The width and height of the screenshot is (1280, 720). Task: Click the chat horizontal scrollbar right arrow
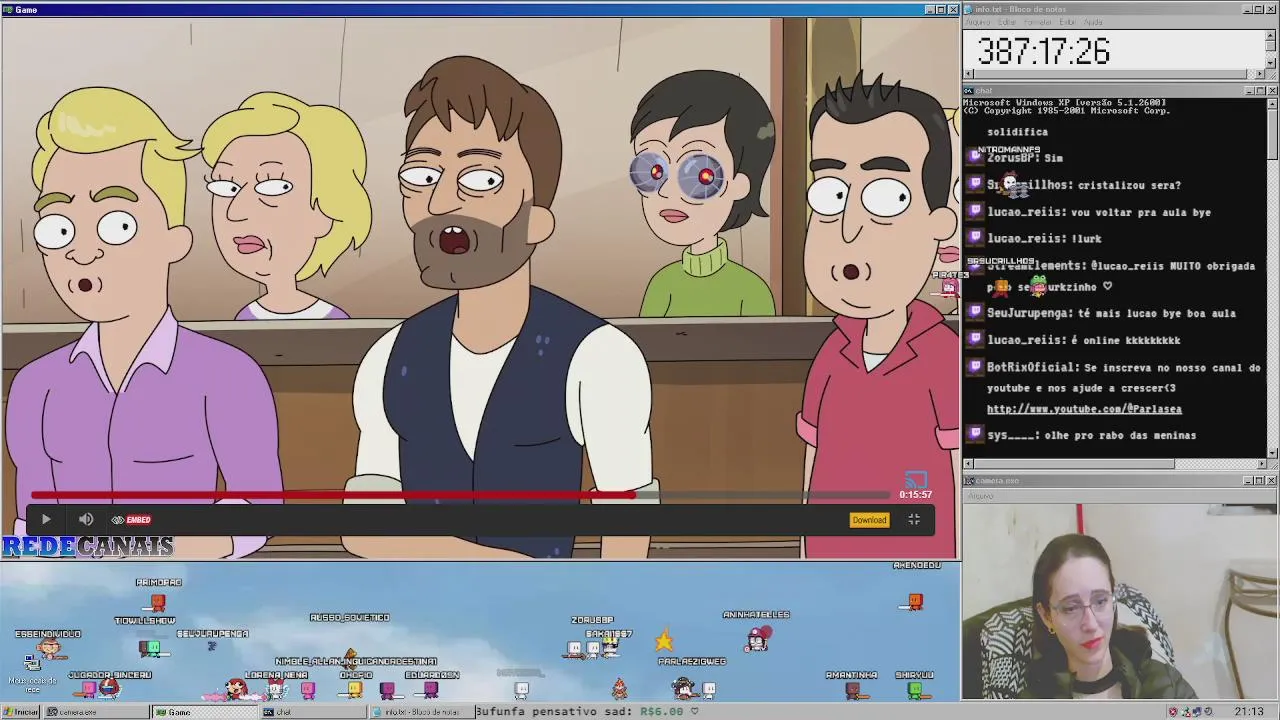1260,464
